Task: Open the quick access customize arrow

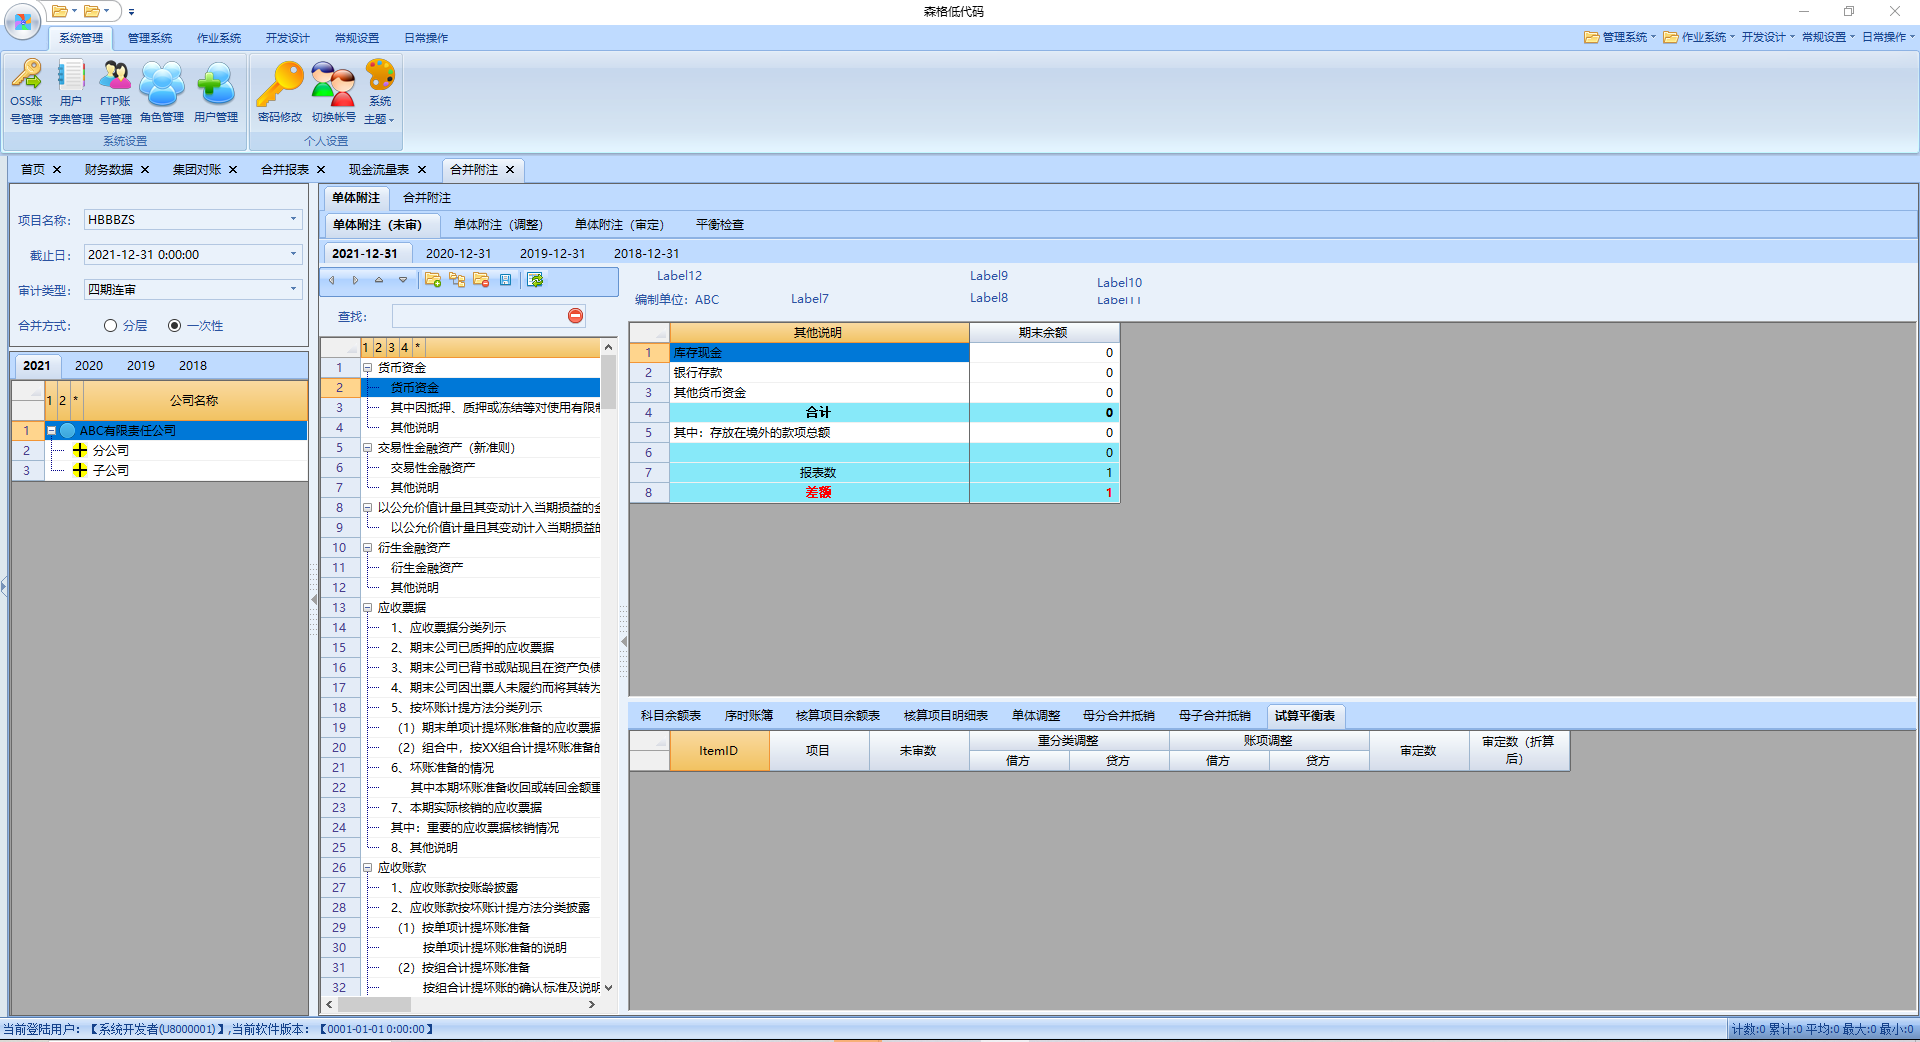Action: pyautogui.click(x=131, y=12)
